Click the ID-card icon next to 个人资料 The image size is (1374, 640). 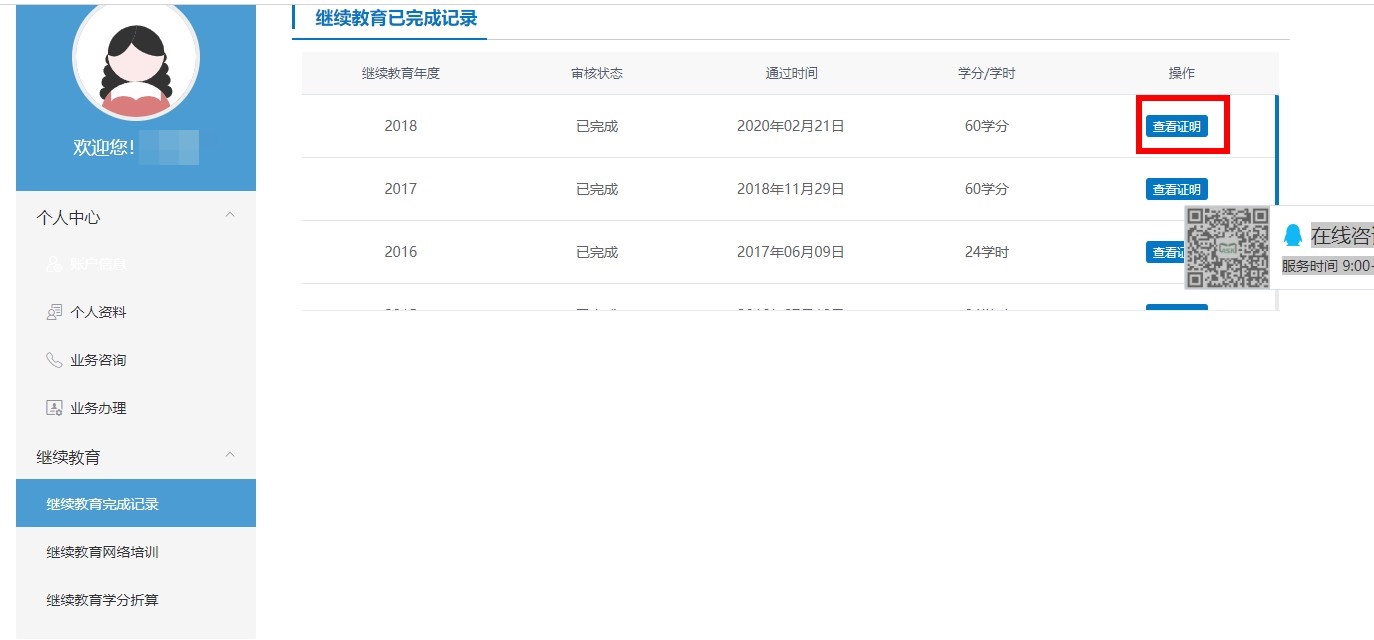[55, 312]
